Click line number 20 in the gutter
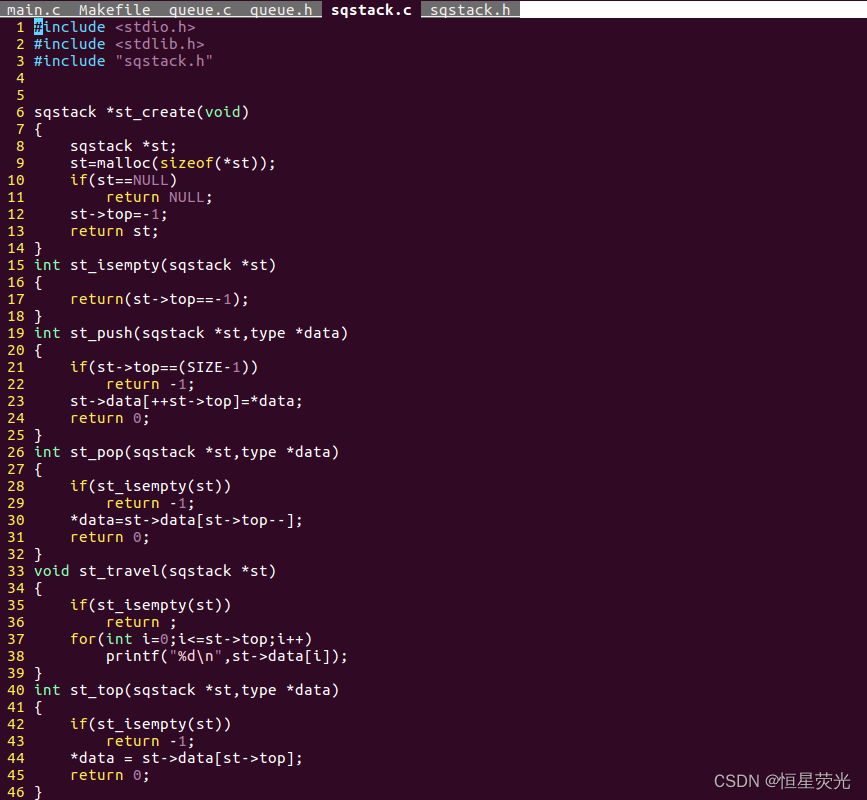 pos(16,351)
